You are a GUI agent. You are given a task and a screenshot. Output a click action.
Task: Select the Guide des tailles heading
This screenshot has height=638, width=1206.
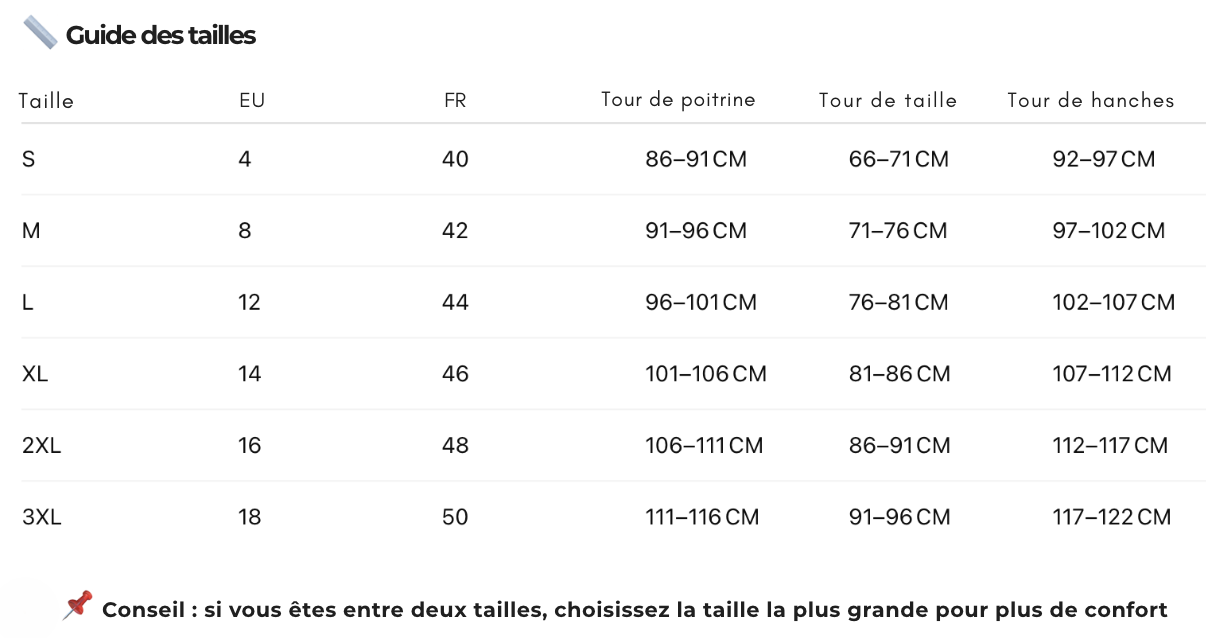pyautogui.click(x=161, y=35)
